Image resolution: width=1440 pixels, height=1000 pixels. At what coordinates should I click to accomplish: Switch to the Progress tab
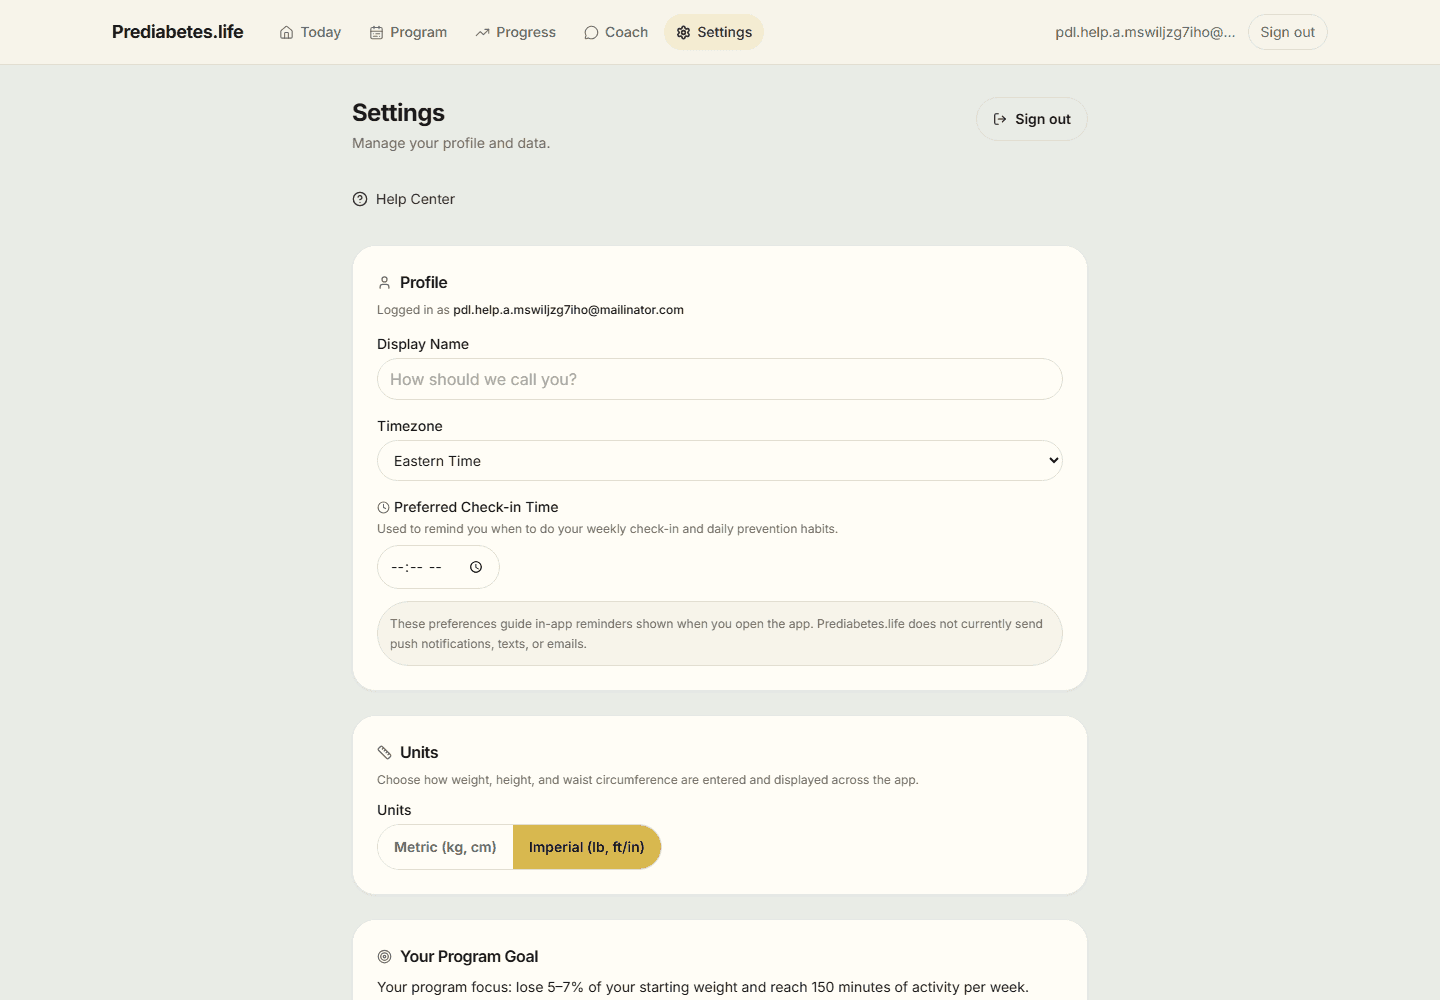click(x=516, y=32)
